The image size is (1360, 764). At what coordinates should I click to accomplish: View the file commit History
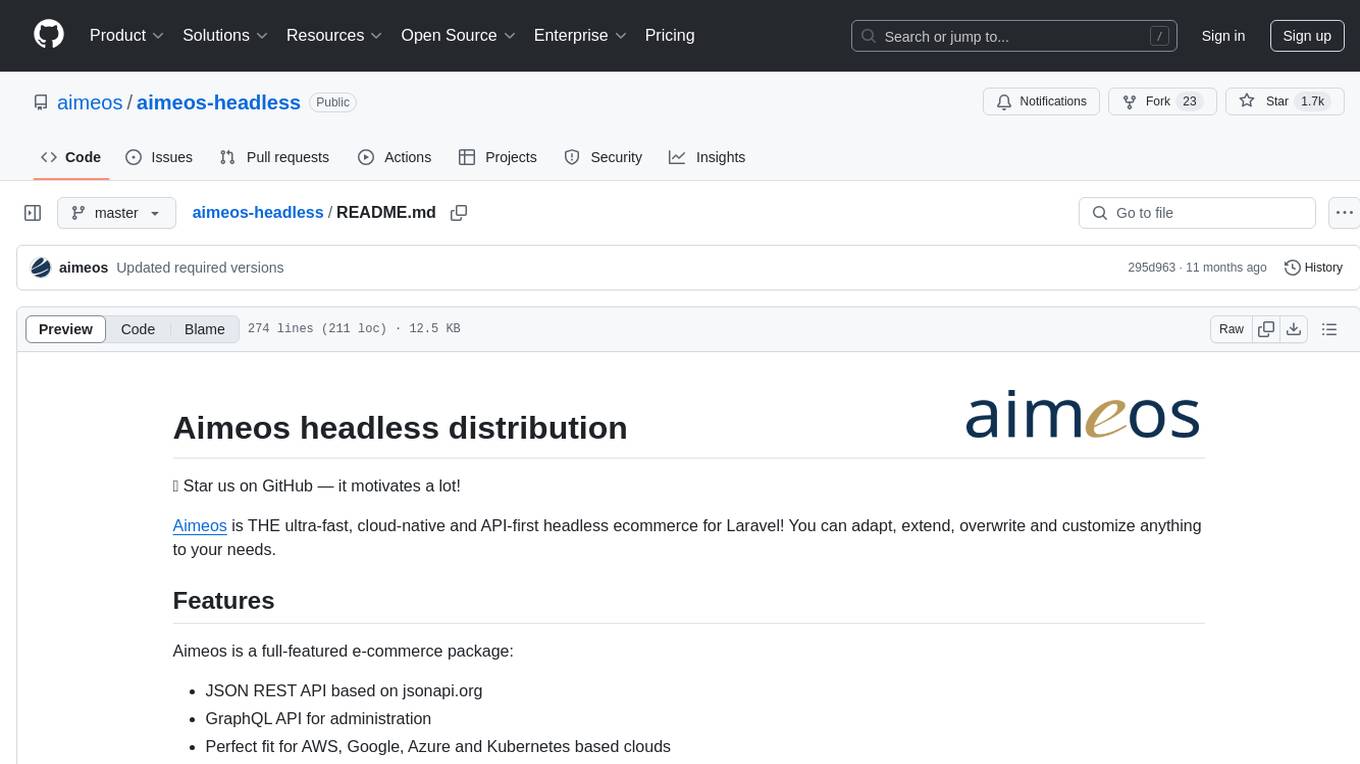[1313, 268]
